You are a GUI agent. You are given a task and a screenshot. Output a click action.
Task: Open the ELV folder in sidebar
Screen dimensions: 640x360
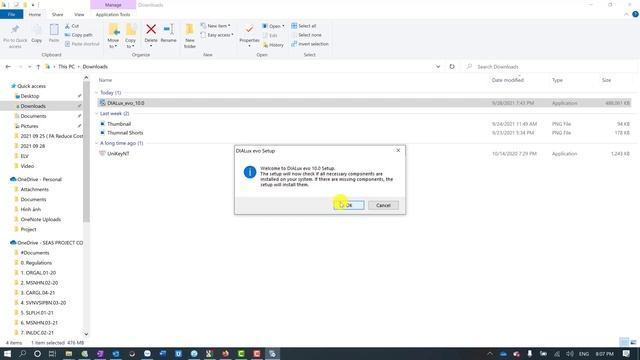pos(24,156)
